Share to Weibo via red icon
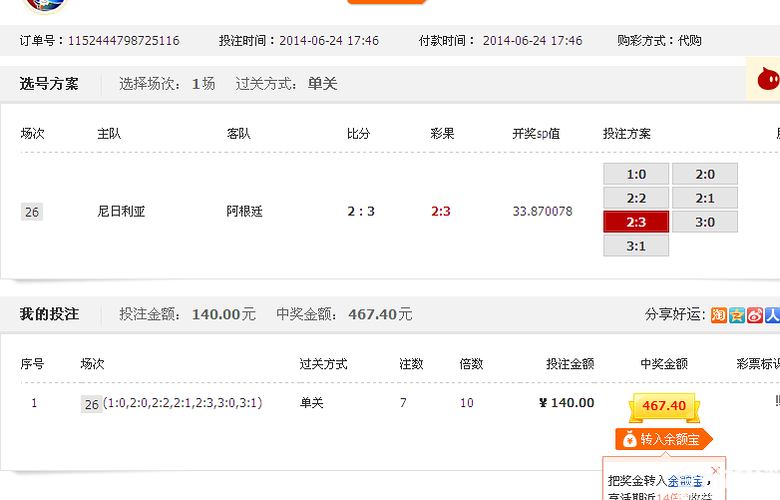780x500 pixels. pos(755,315)
